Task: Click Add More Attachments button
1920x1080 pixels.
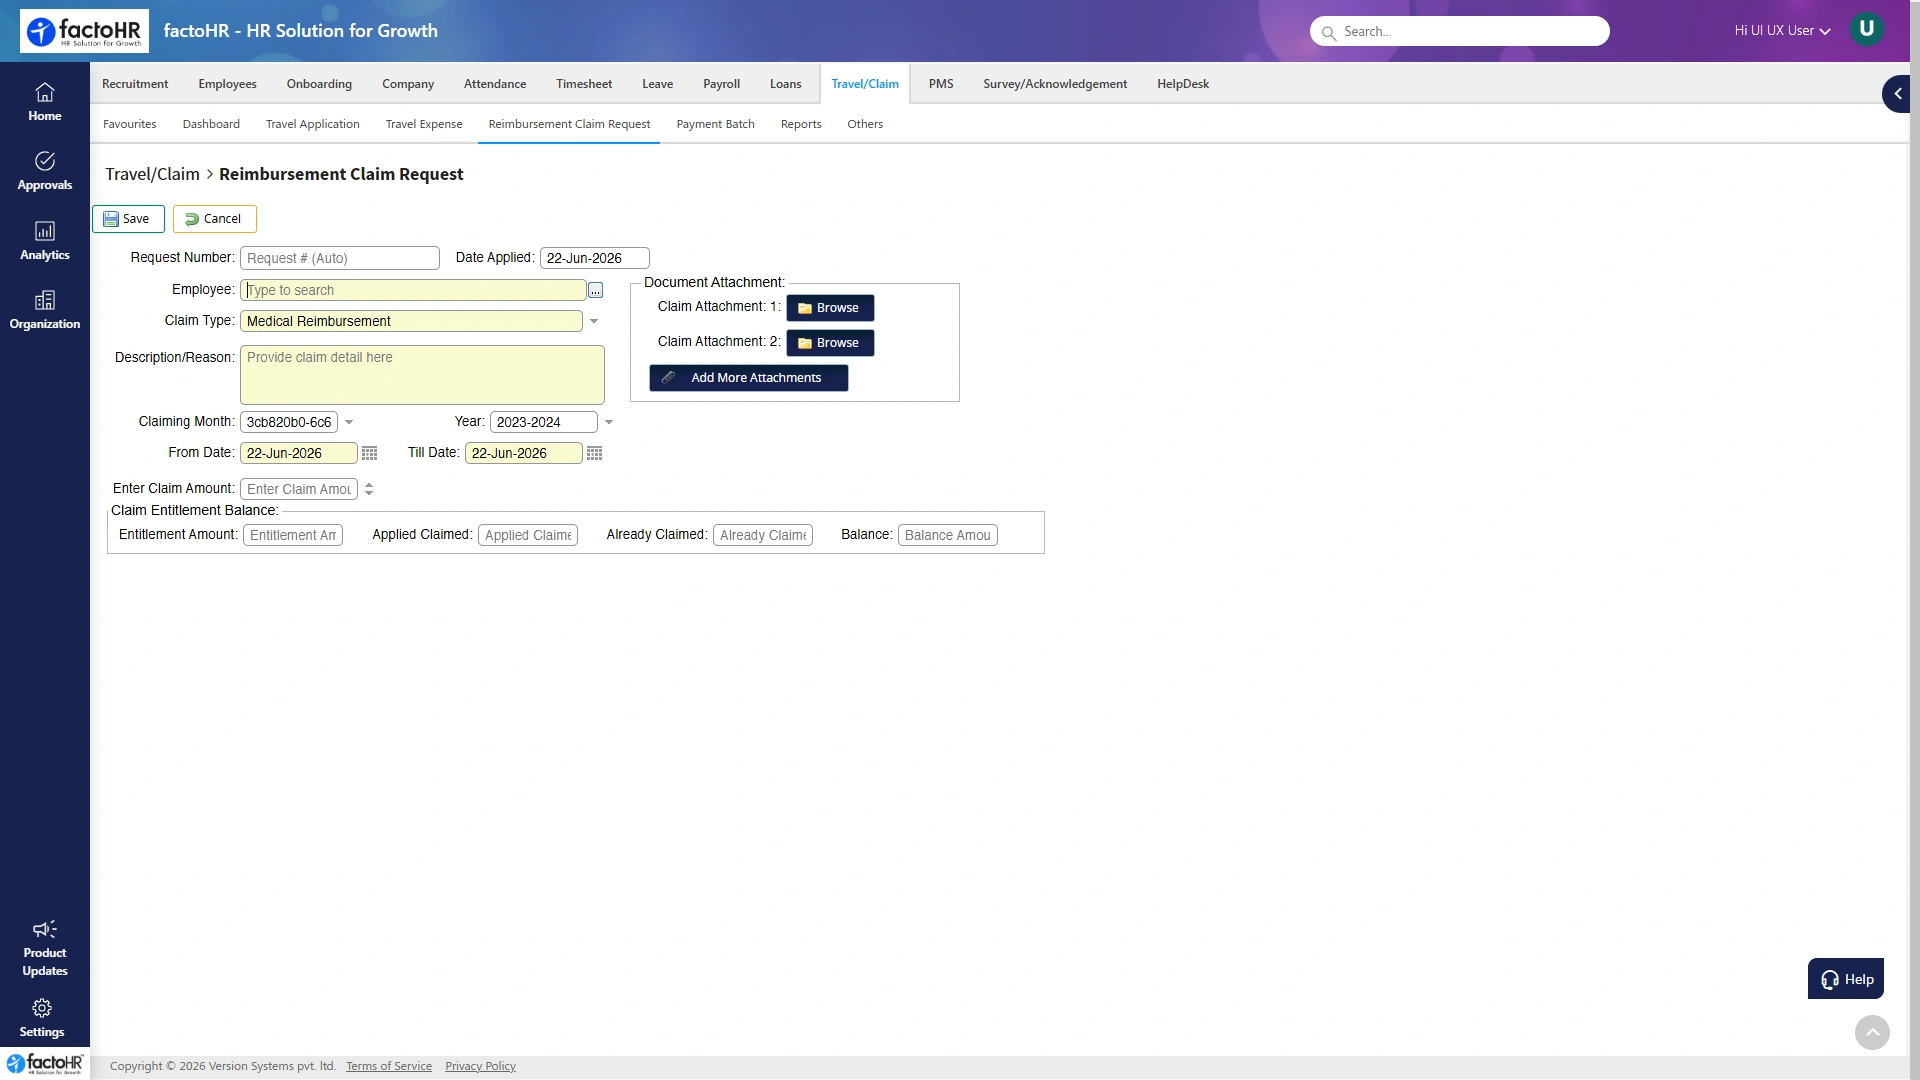Action: pos(749,378)
